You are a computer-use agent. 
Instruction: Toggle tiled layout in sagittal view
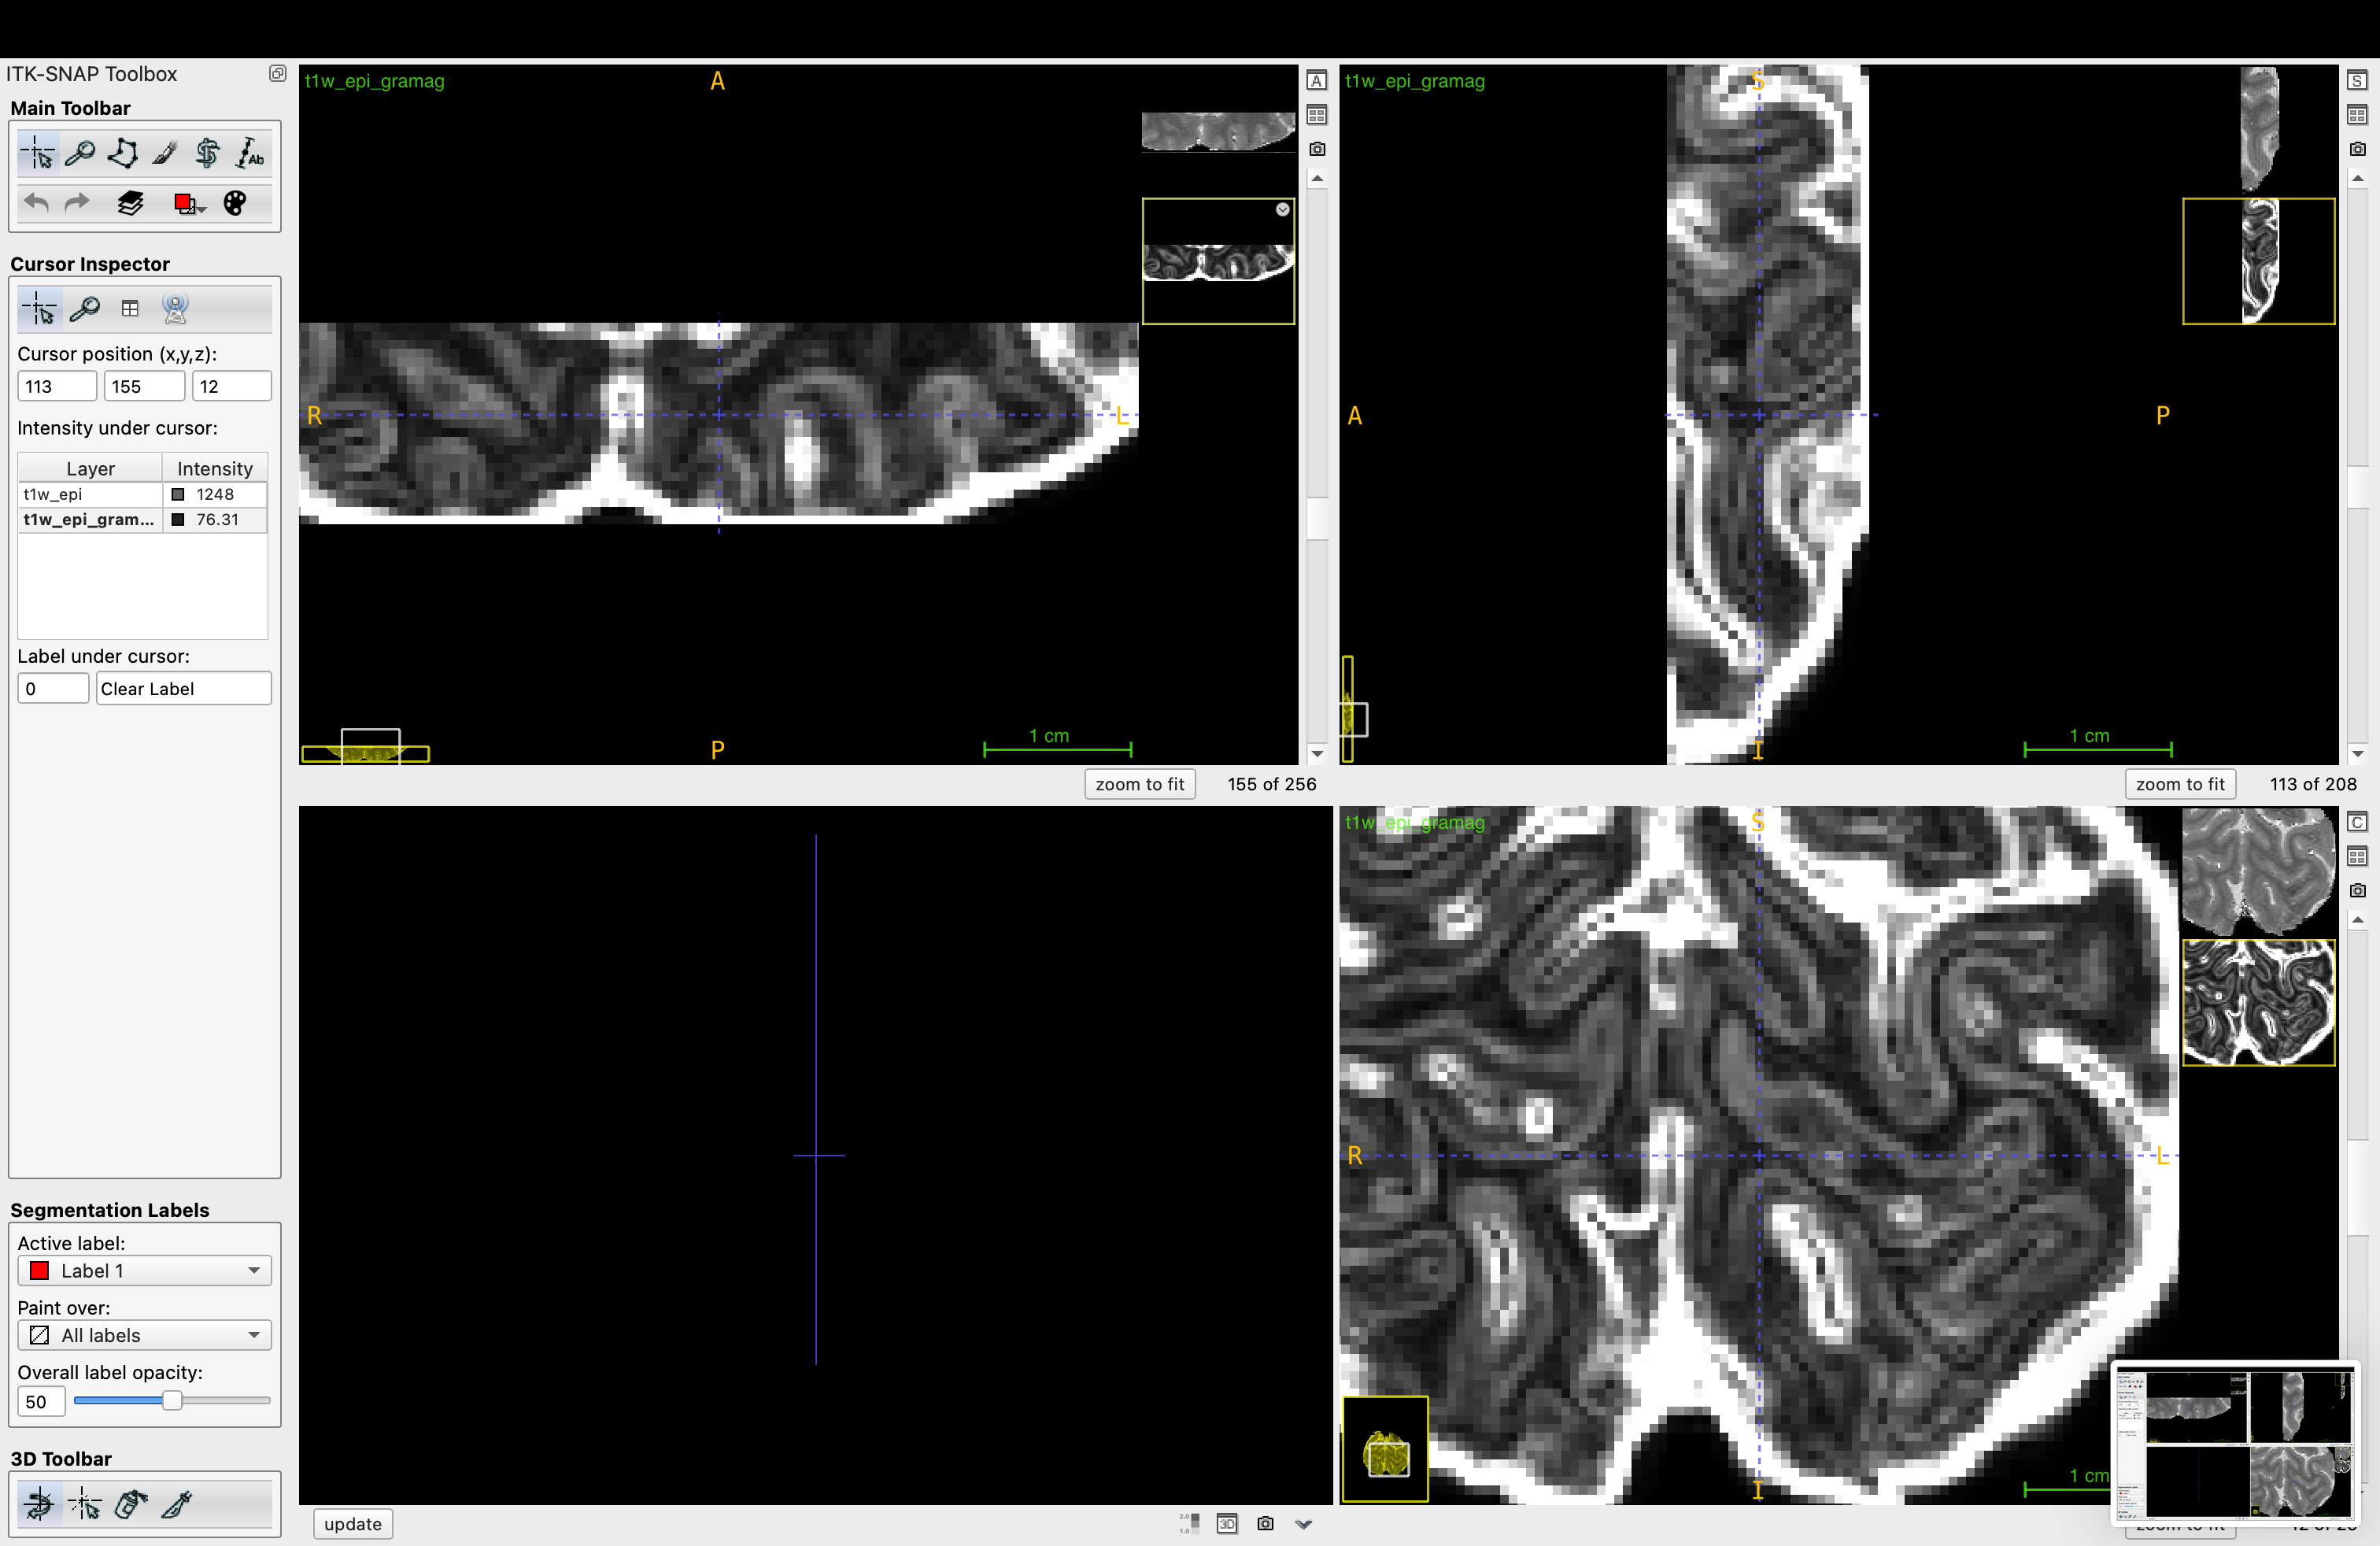tap(2357, 115)
